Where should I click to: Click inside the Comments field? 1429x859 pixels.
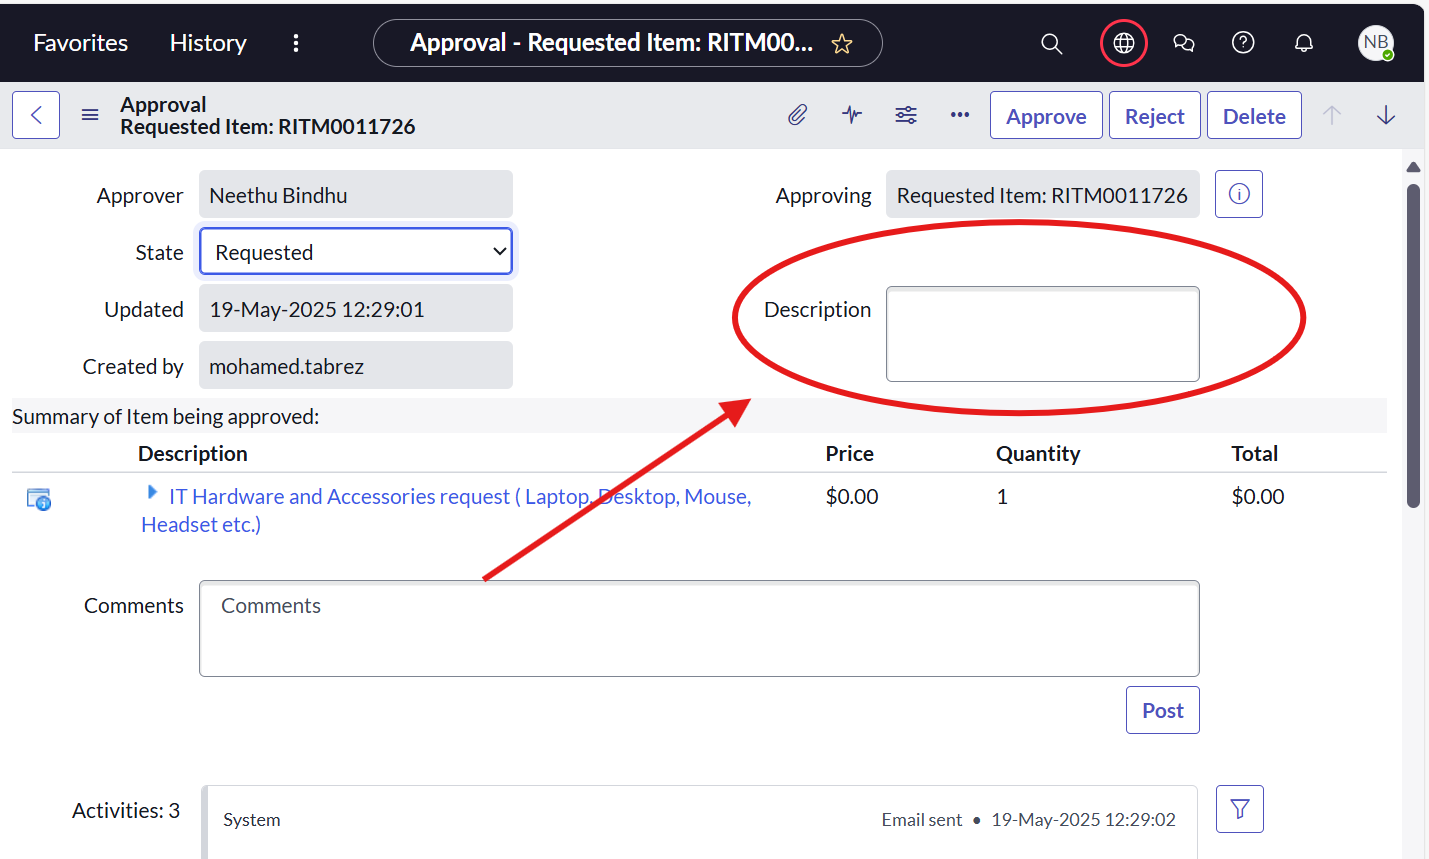pos(699,627)
